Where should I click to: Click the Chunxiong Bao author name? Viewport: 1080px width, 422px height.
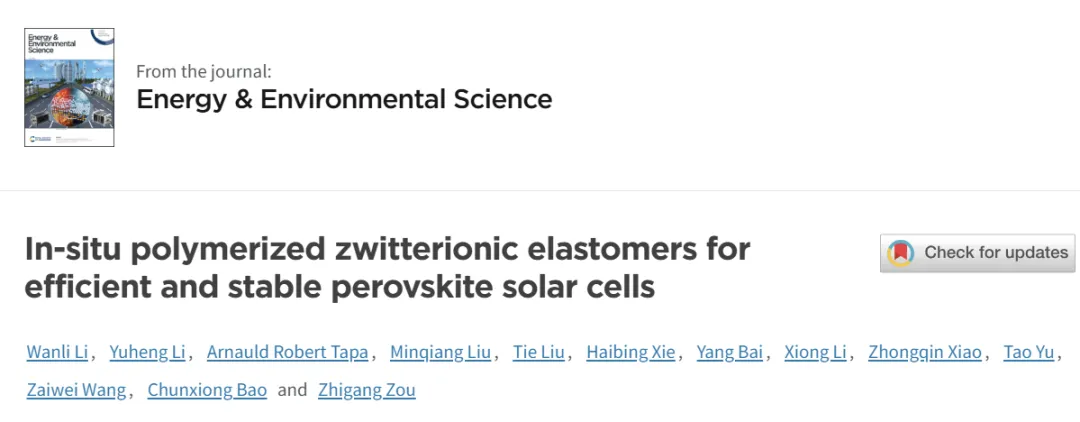tap(207, 390)
